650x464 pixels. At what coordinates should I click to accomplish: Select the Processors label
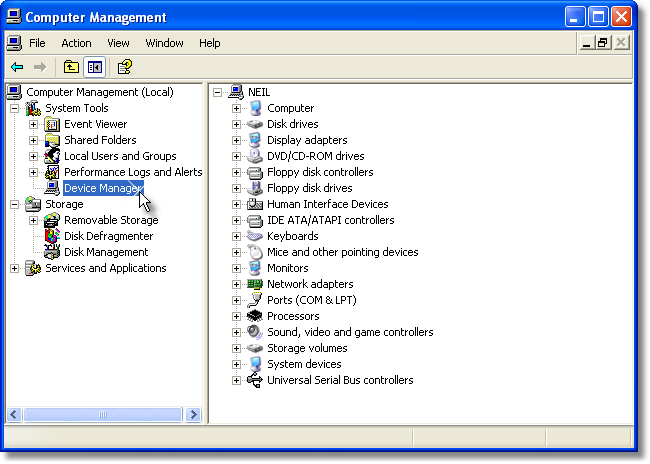click(293, 316)
